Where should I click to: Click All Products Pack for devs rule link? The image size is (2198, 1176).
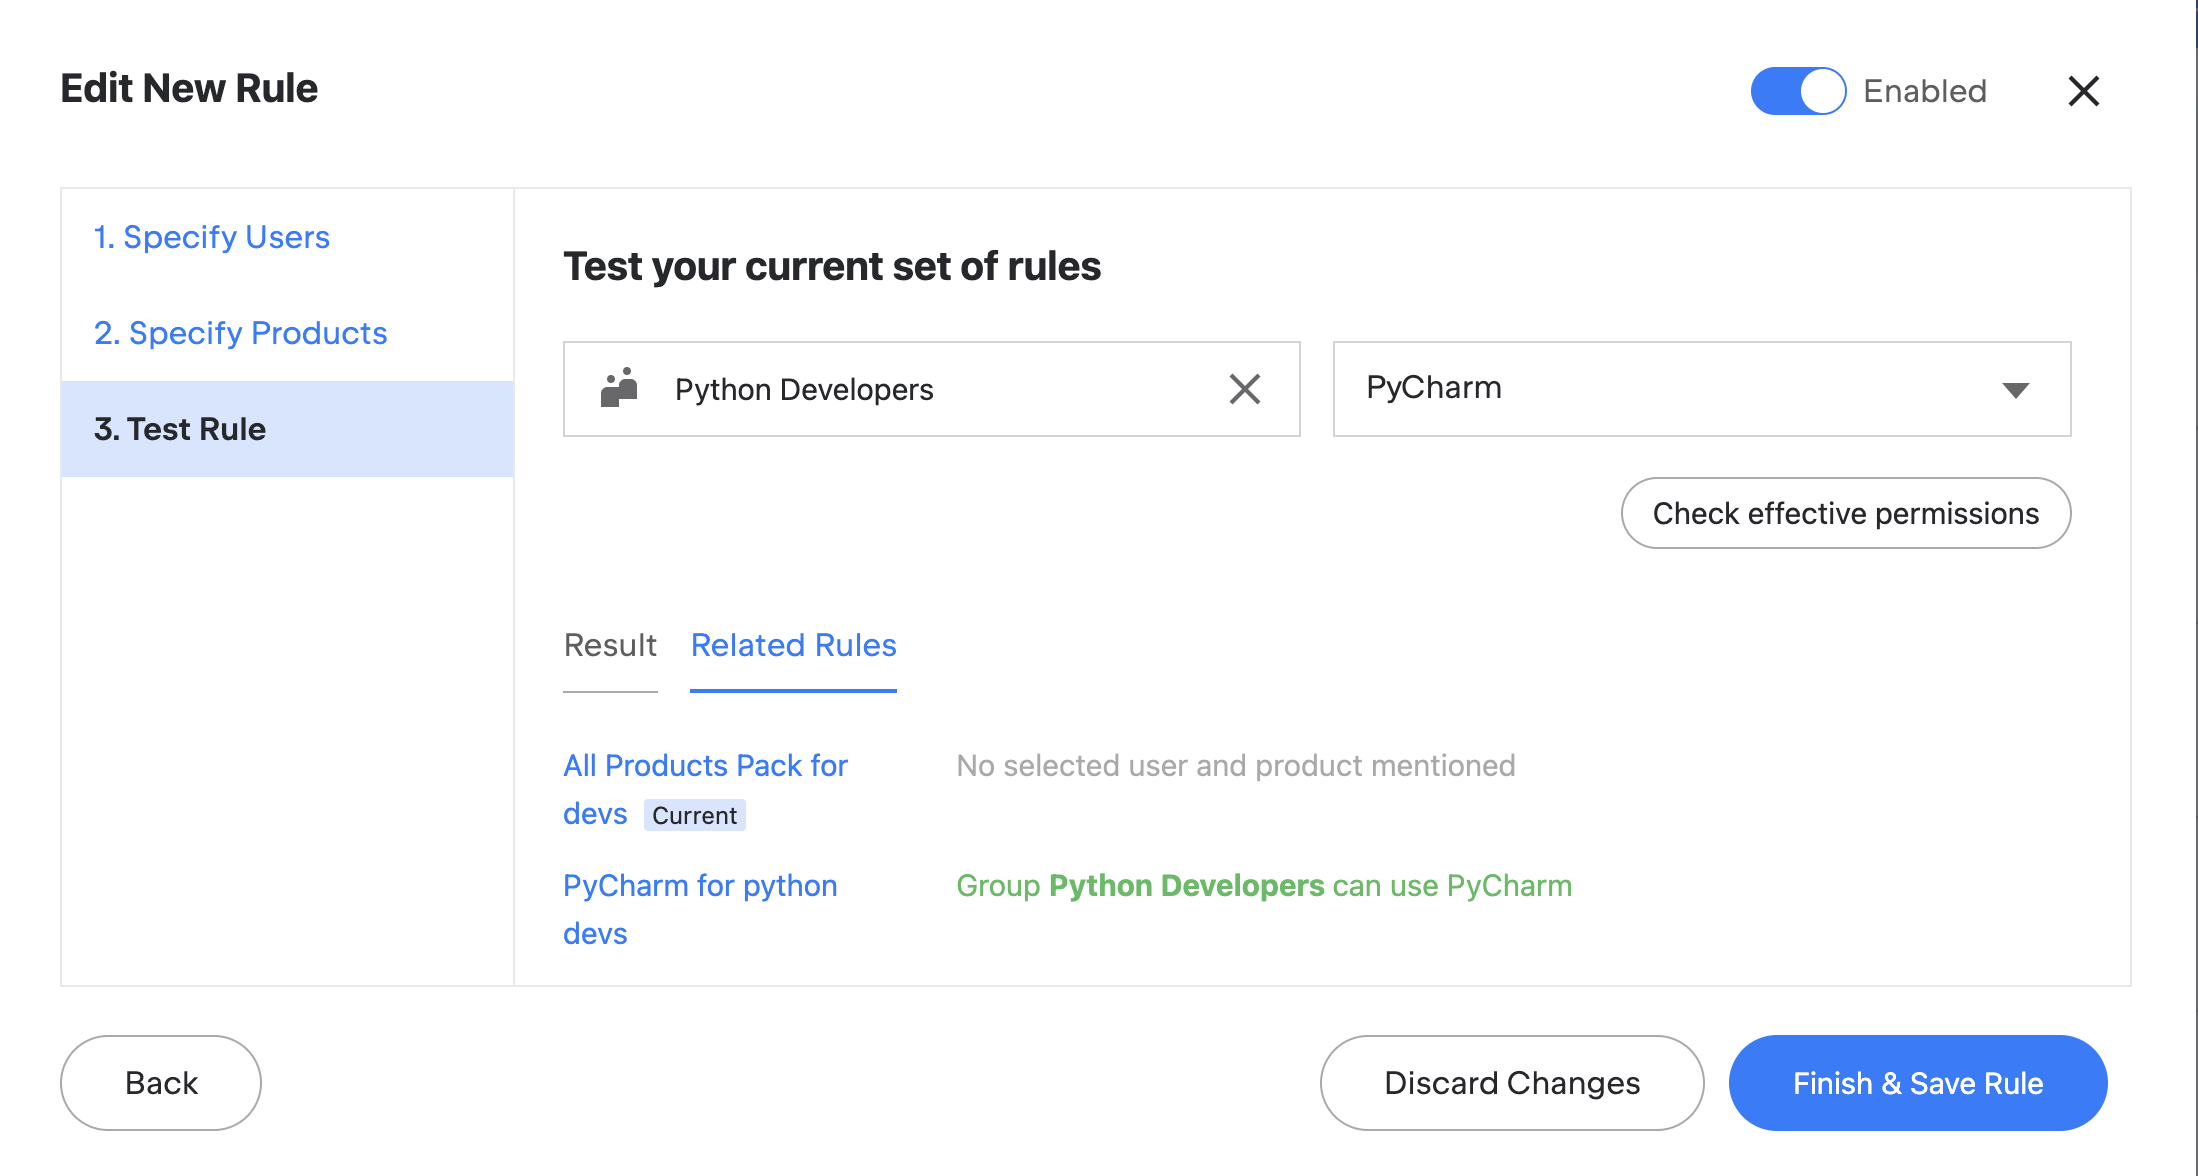(x=705, y=788)
